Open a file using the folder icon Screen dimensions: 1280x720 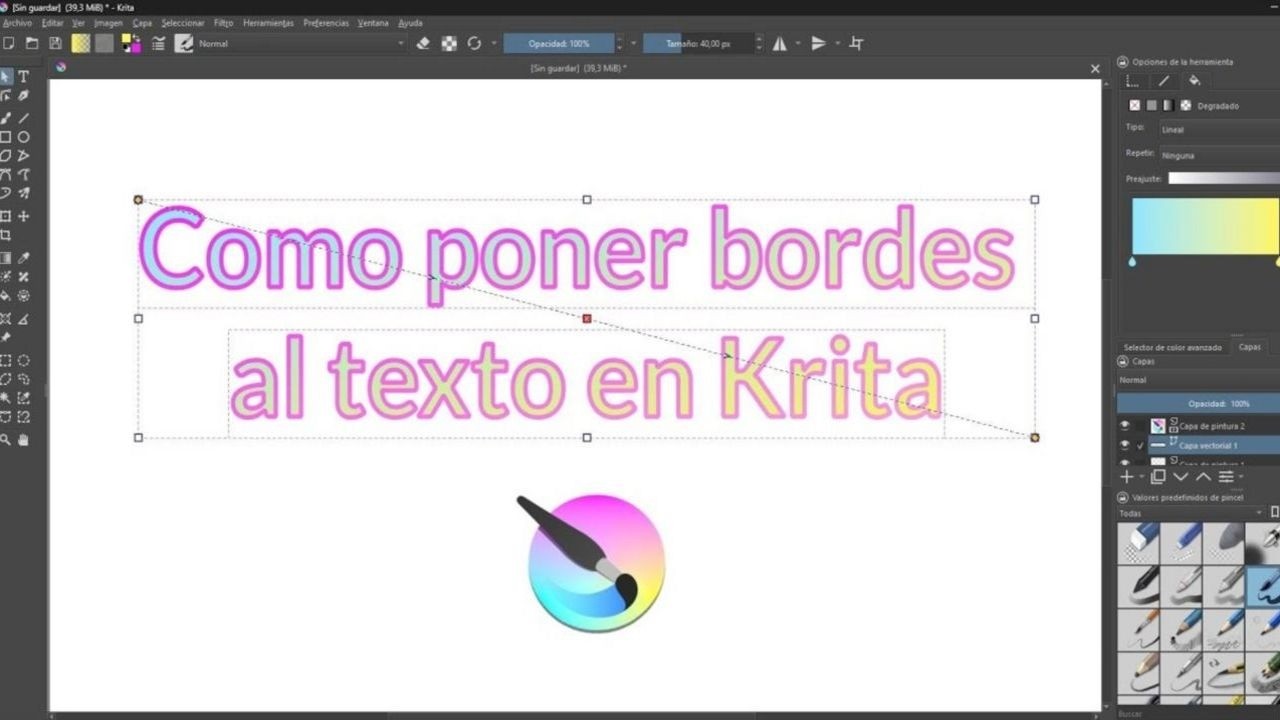(32, 43)
